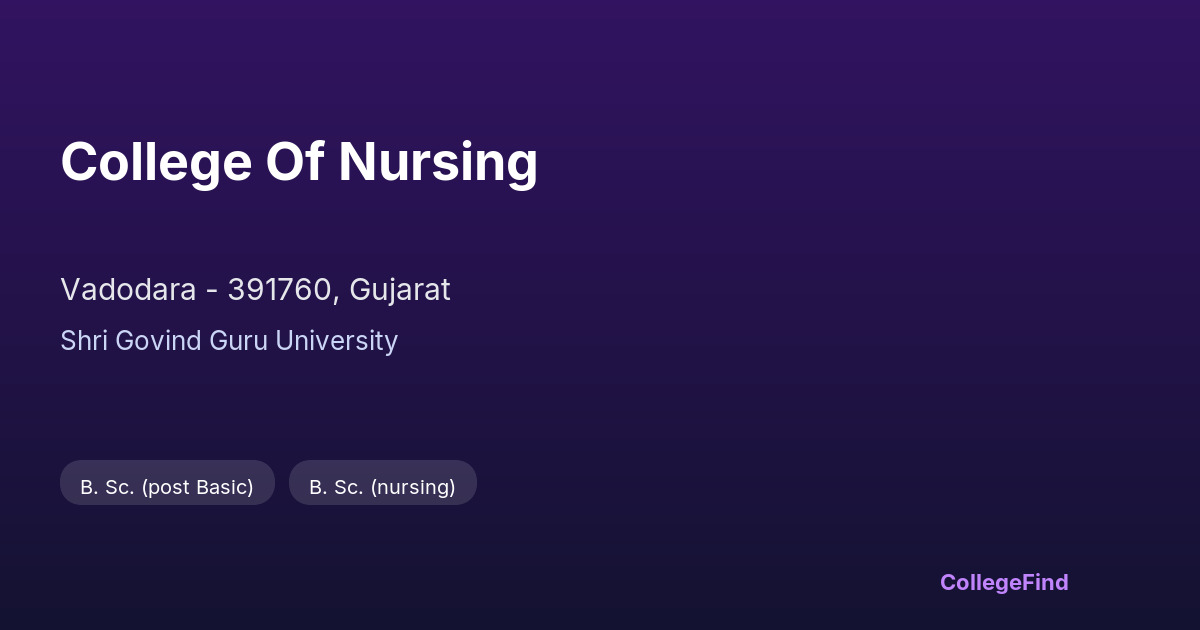Open the Shri Govind Guru University link
The image size is (1200, 630).
pyautogui.click(x=229, y=341)
